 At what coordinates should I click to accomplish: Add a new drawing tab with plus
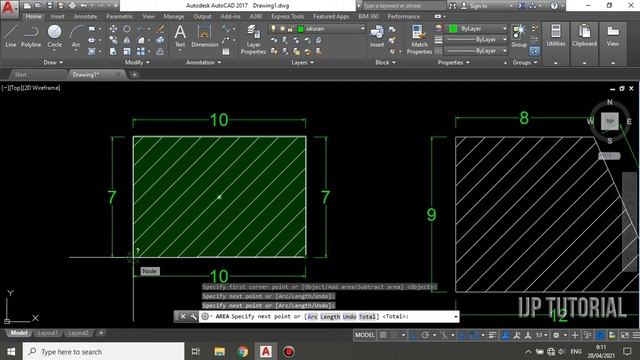(x=134, y=75)
